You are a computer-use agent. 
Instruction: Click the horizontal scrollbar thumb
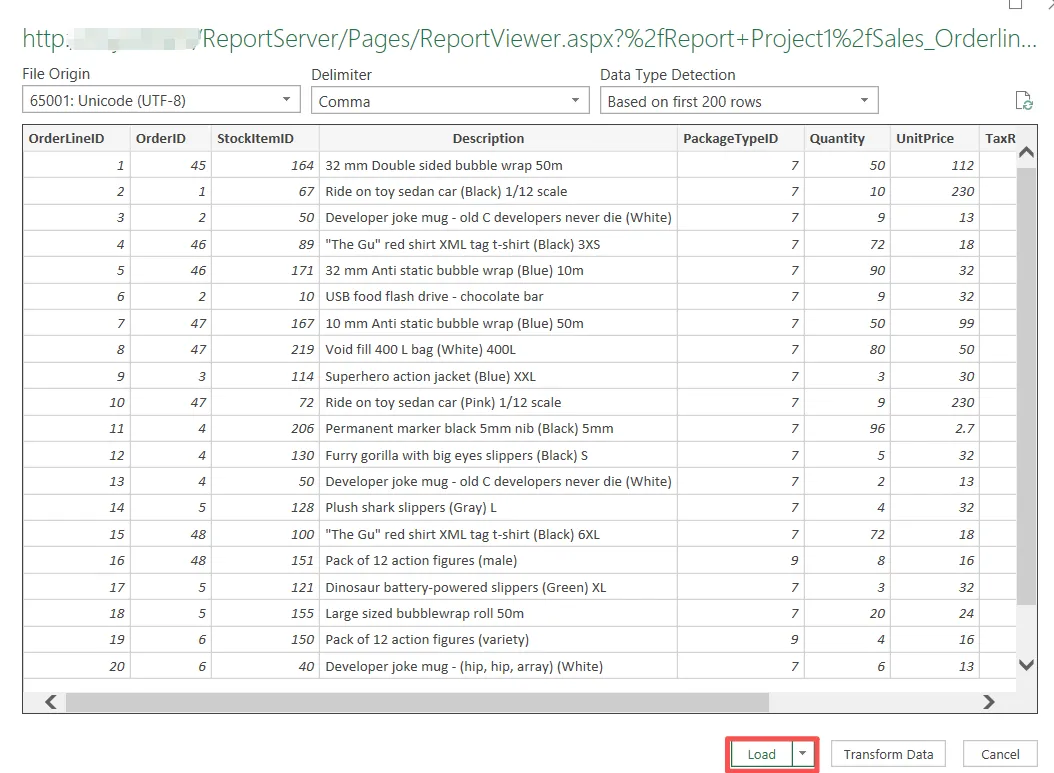click(x=417, y=702)
